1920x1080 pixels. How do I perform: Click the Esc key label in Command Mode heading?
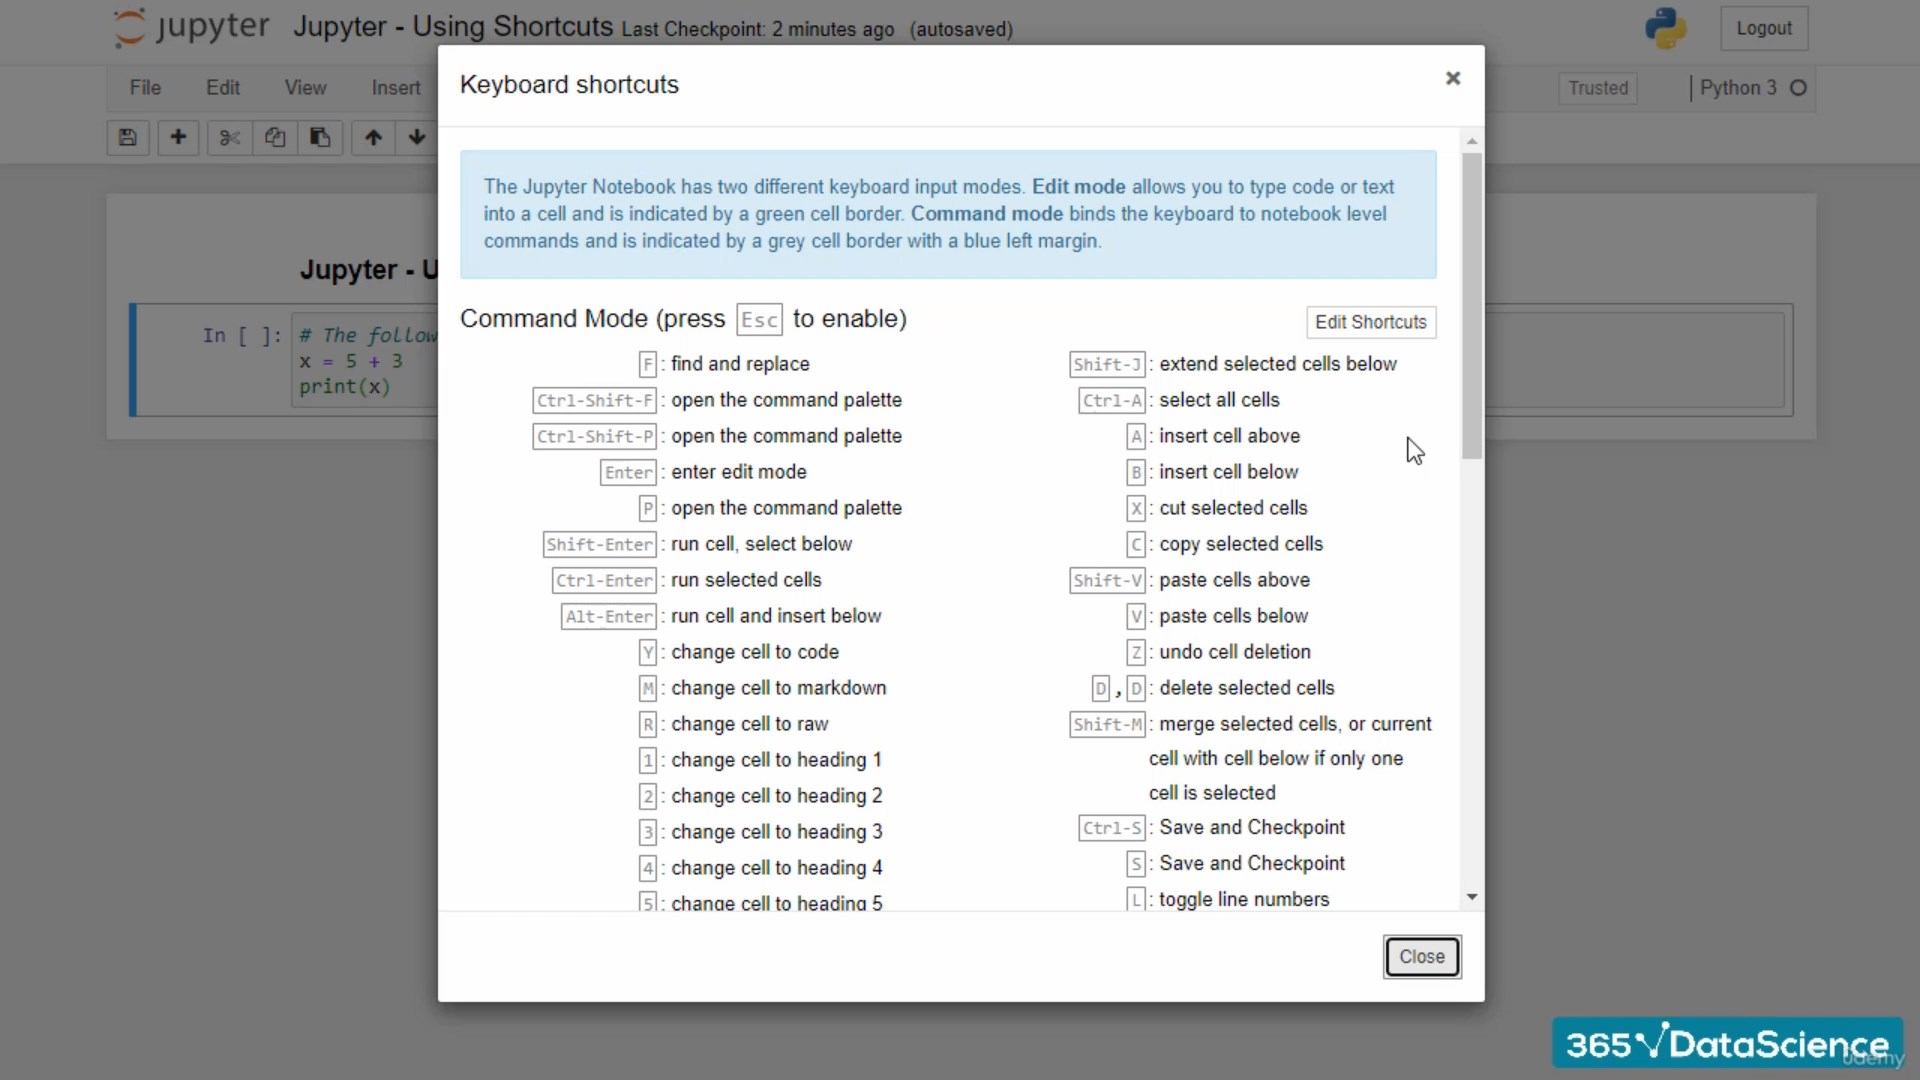(x=759, y=320)
